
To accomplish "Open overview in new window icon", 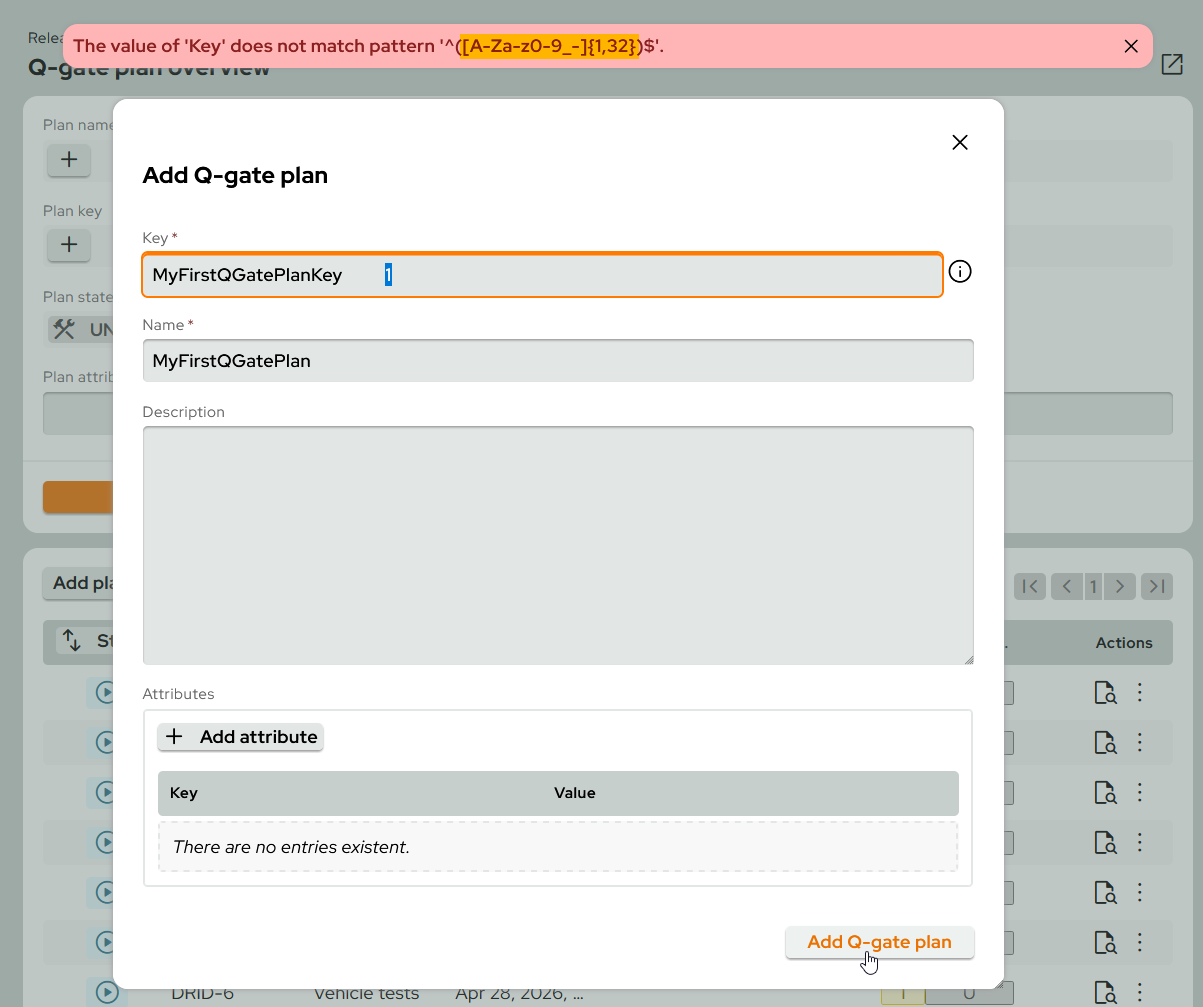I will pos(1172,65).
